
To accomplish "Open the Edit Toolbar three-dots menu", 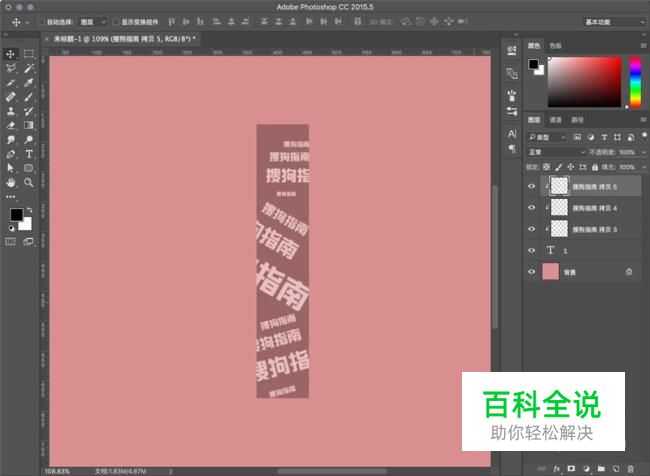I will click(x=10, y=197).
